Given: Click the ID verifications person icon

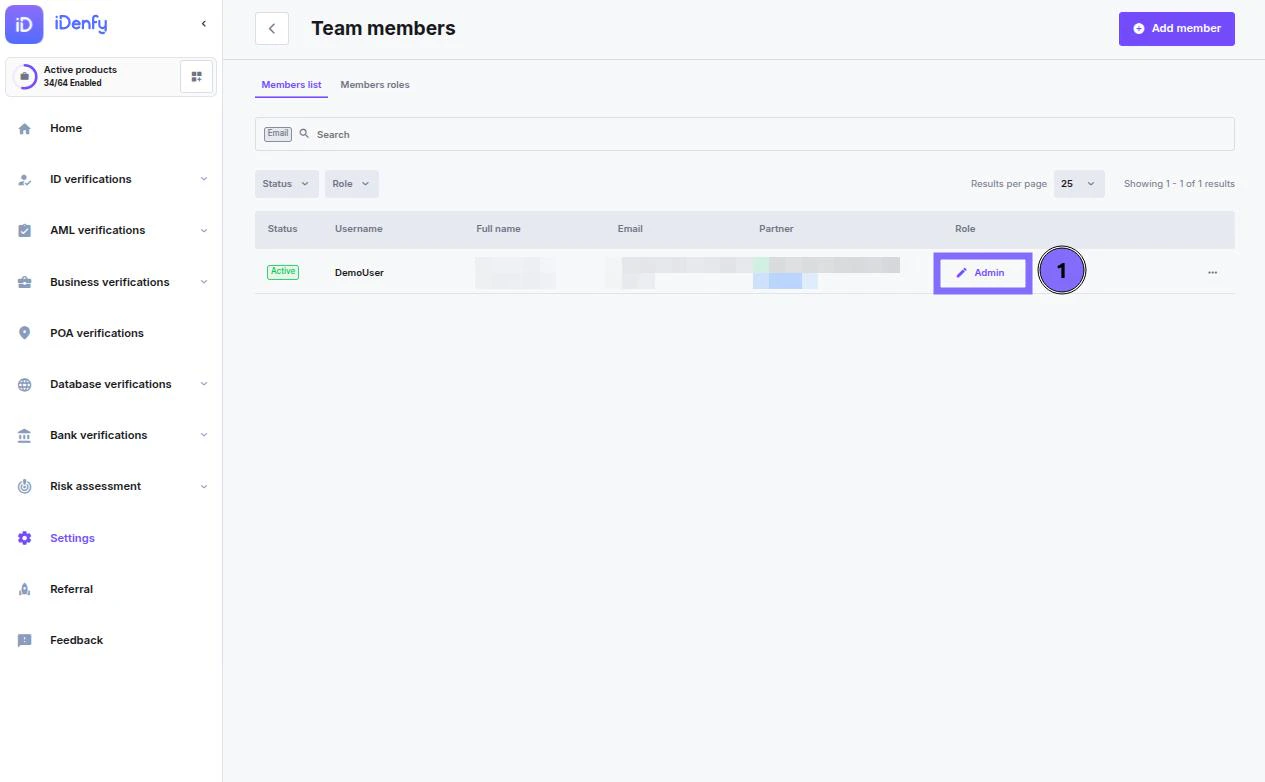Looking at the screenshot, I should pos(25,180).
